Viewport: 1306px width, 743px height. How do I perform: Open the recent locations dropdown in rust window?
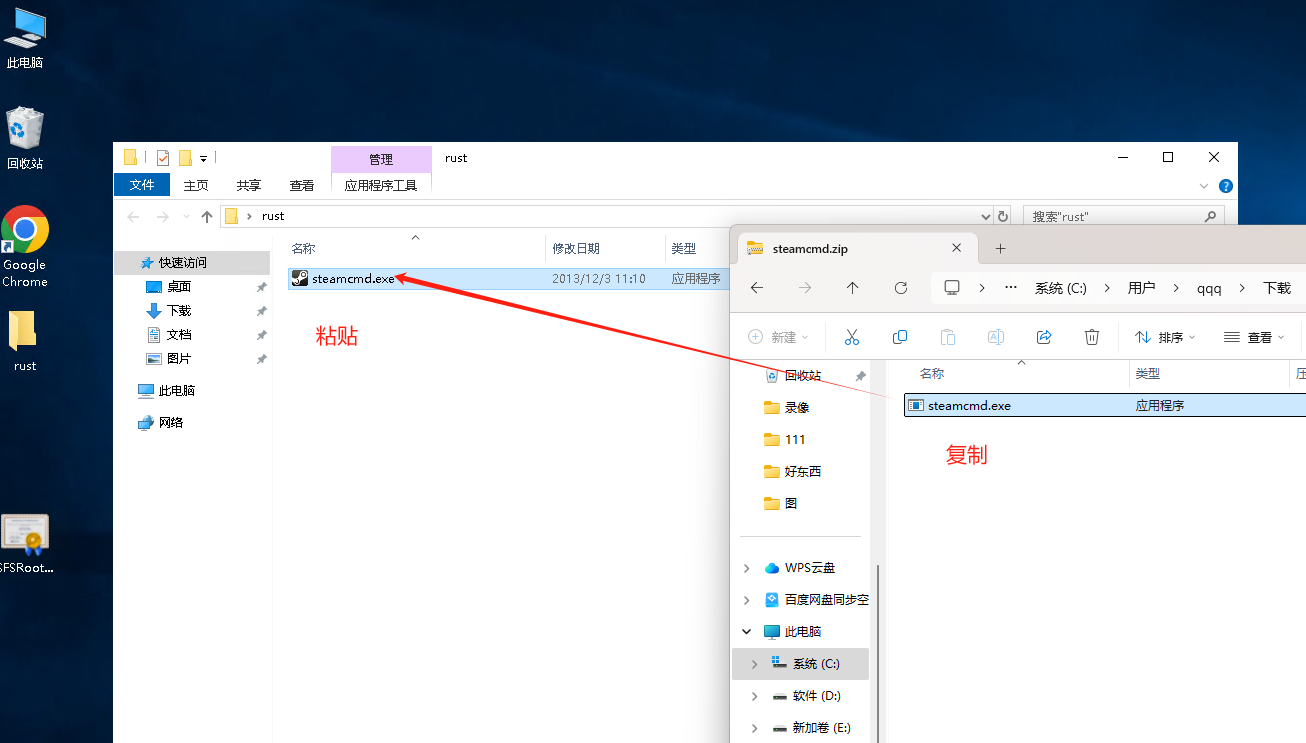186,216
